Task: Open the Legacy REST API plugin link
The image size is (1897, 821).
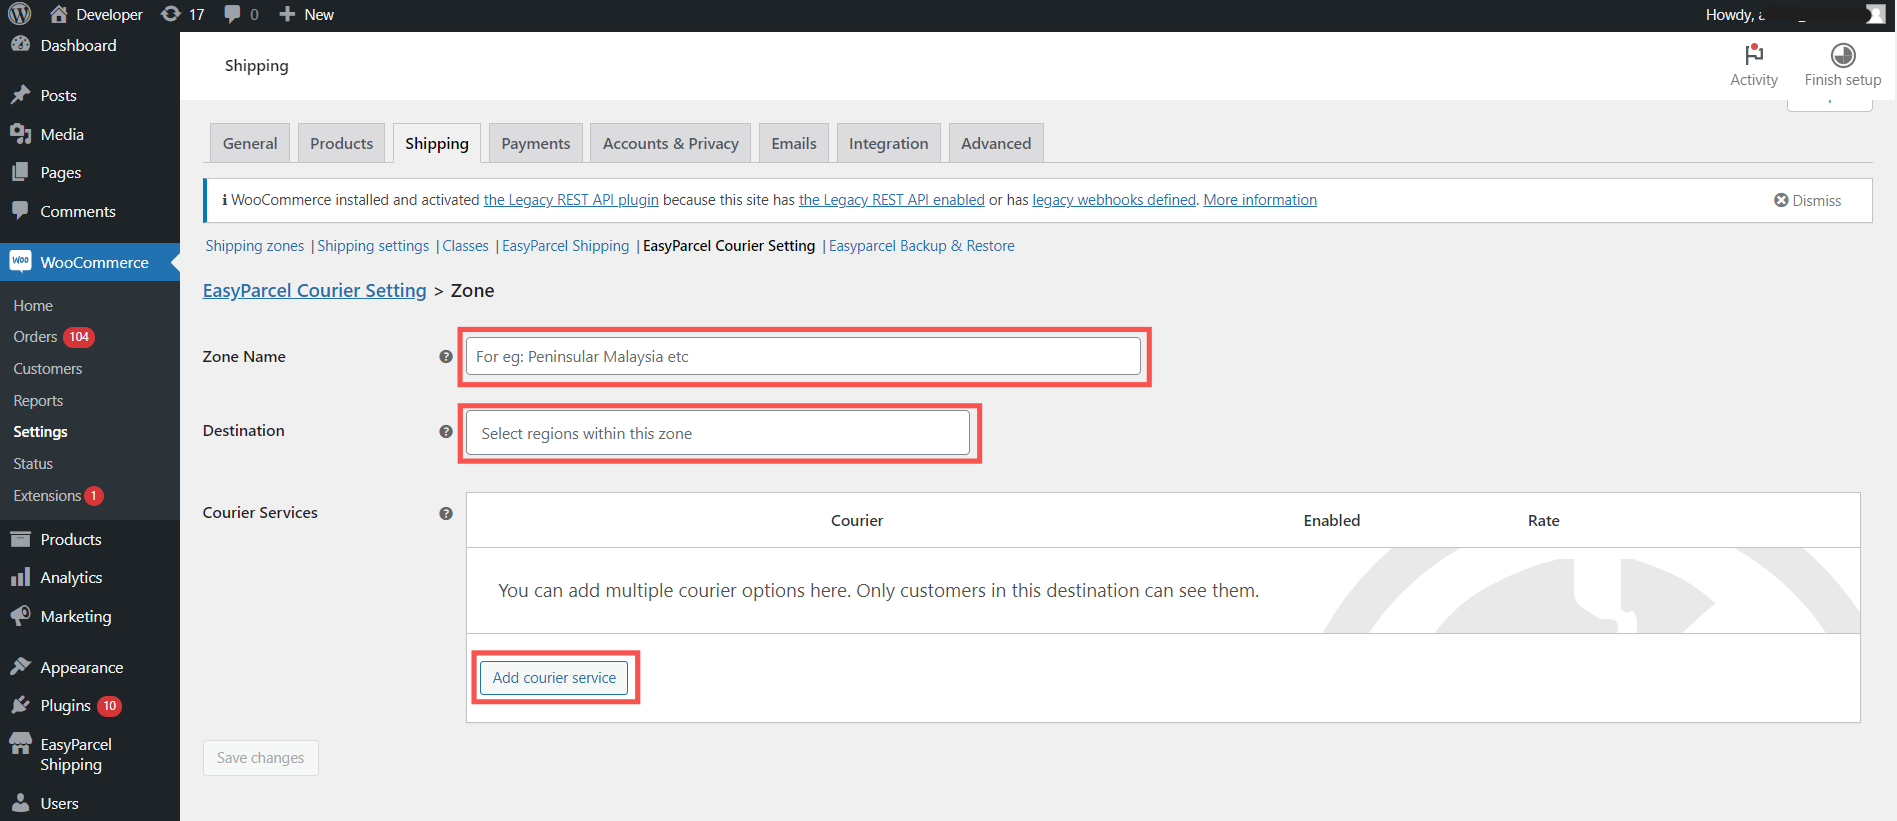Action: [571, 200]
